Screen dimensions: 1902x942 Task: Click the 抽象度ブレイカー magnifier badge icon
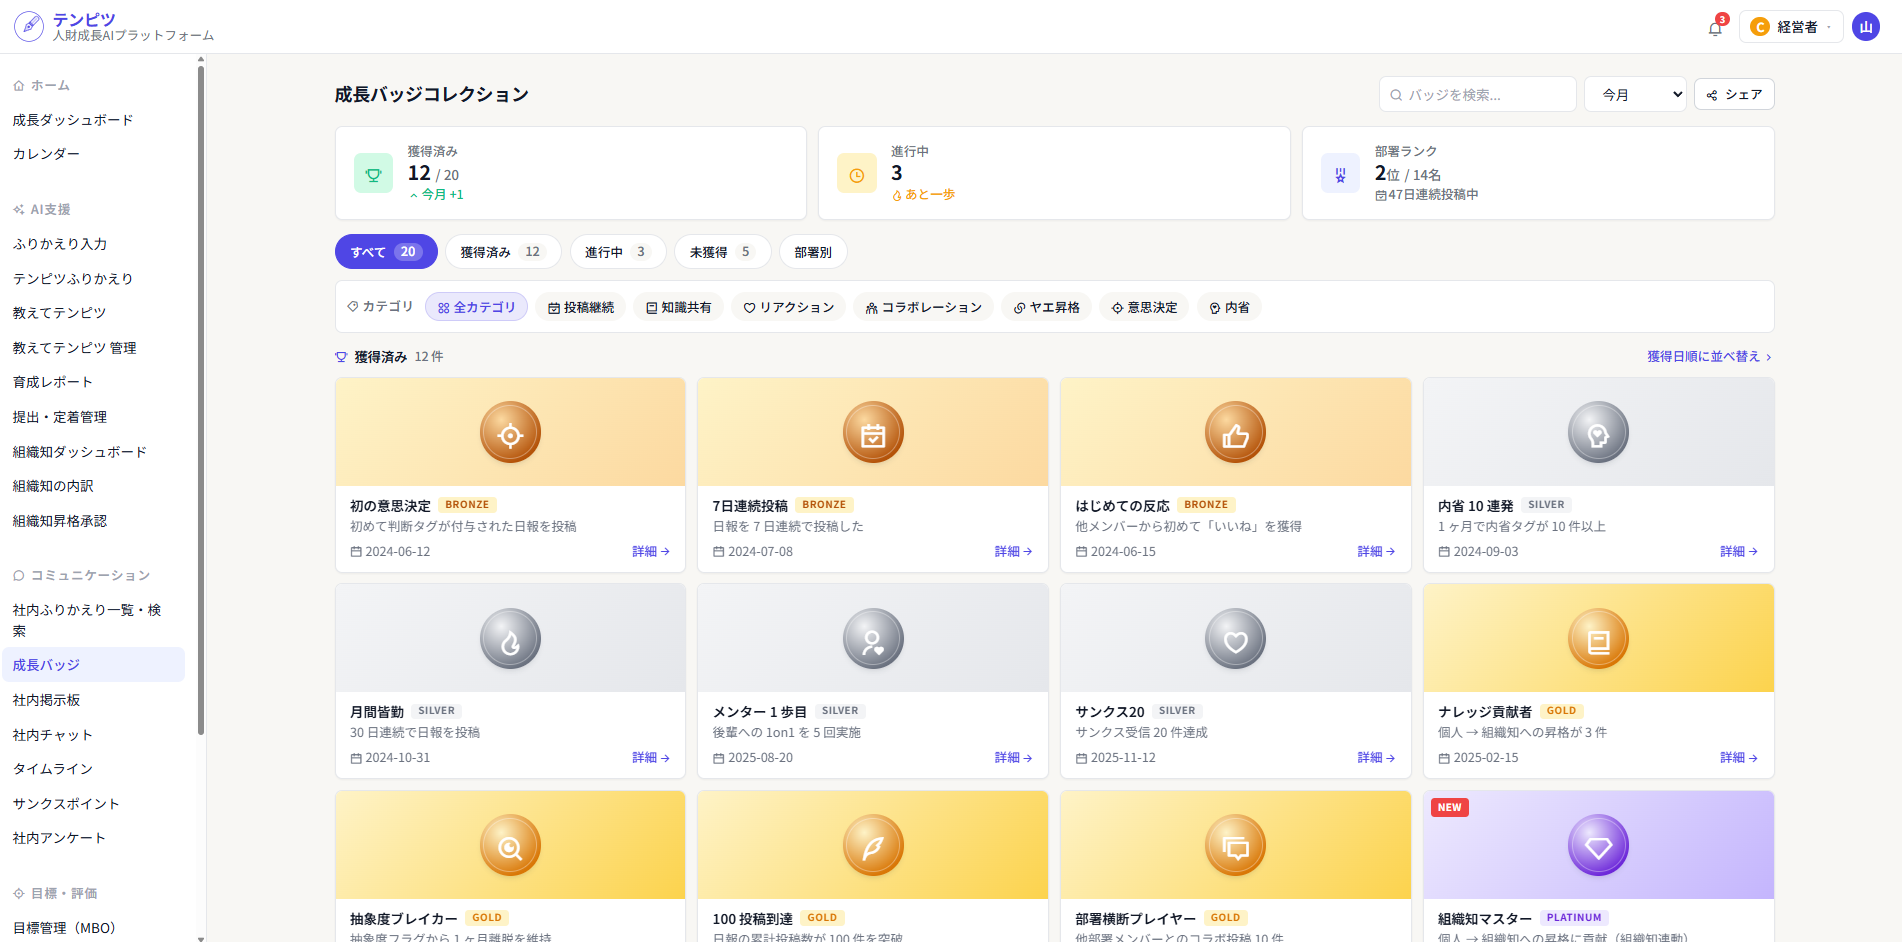pyautogui.click(x=510, y=846)
